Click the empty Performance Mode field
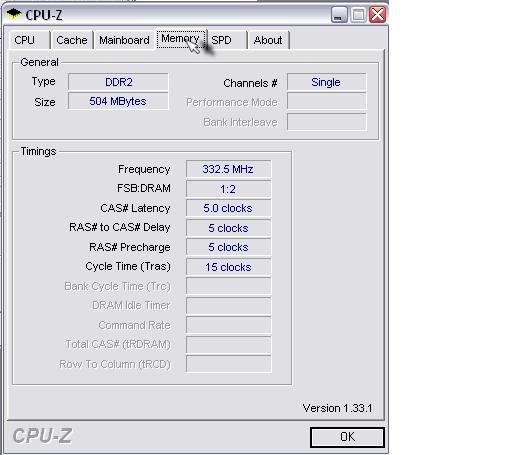Image resolution: width=512 pixels, height=455 pixels. tap(326, 102)
